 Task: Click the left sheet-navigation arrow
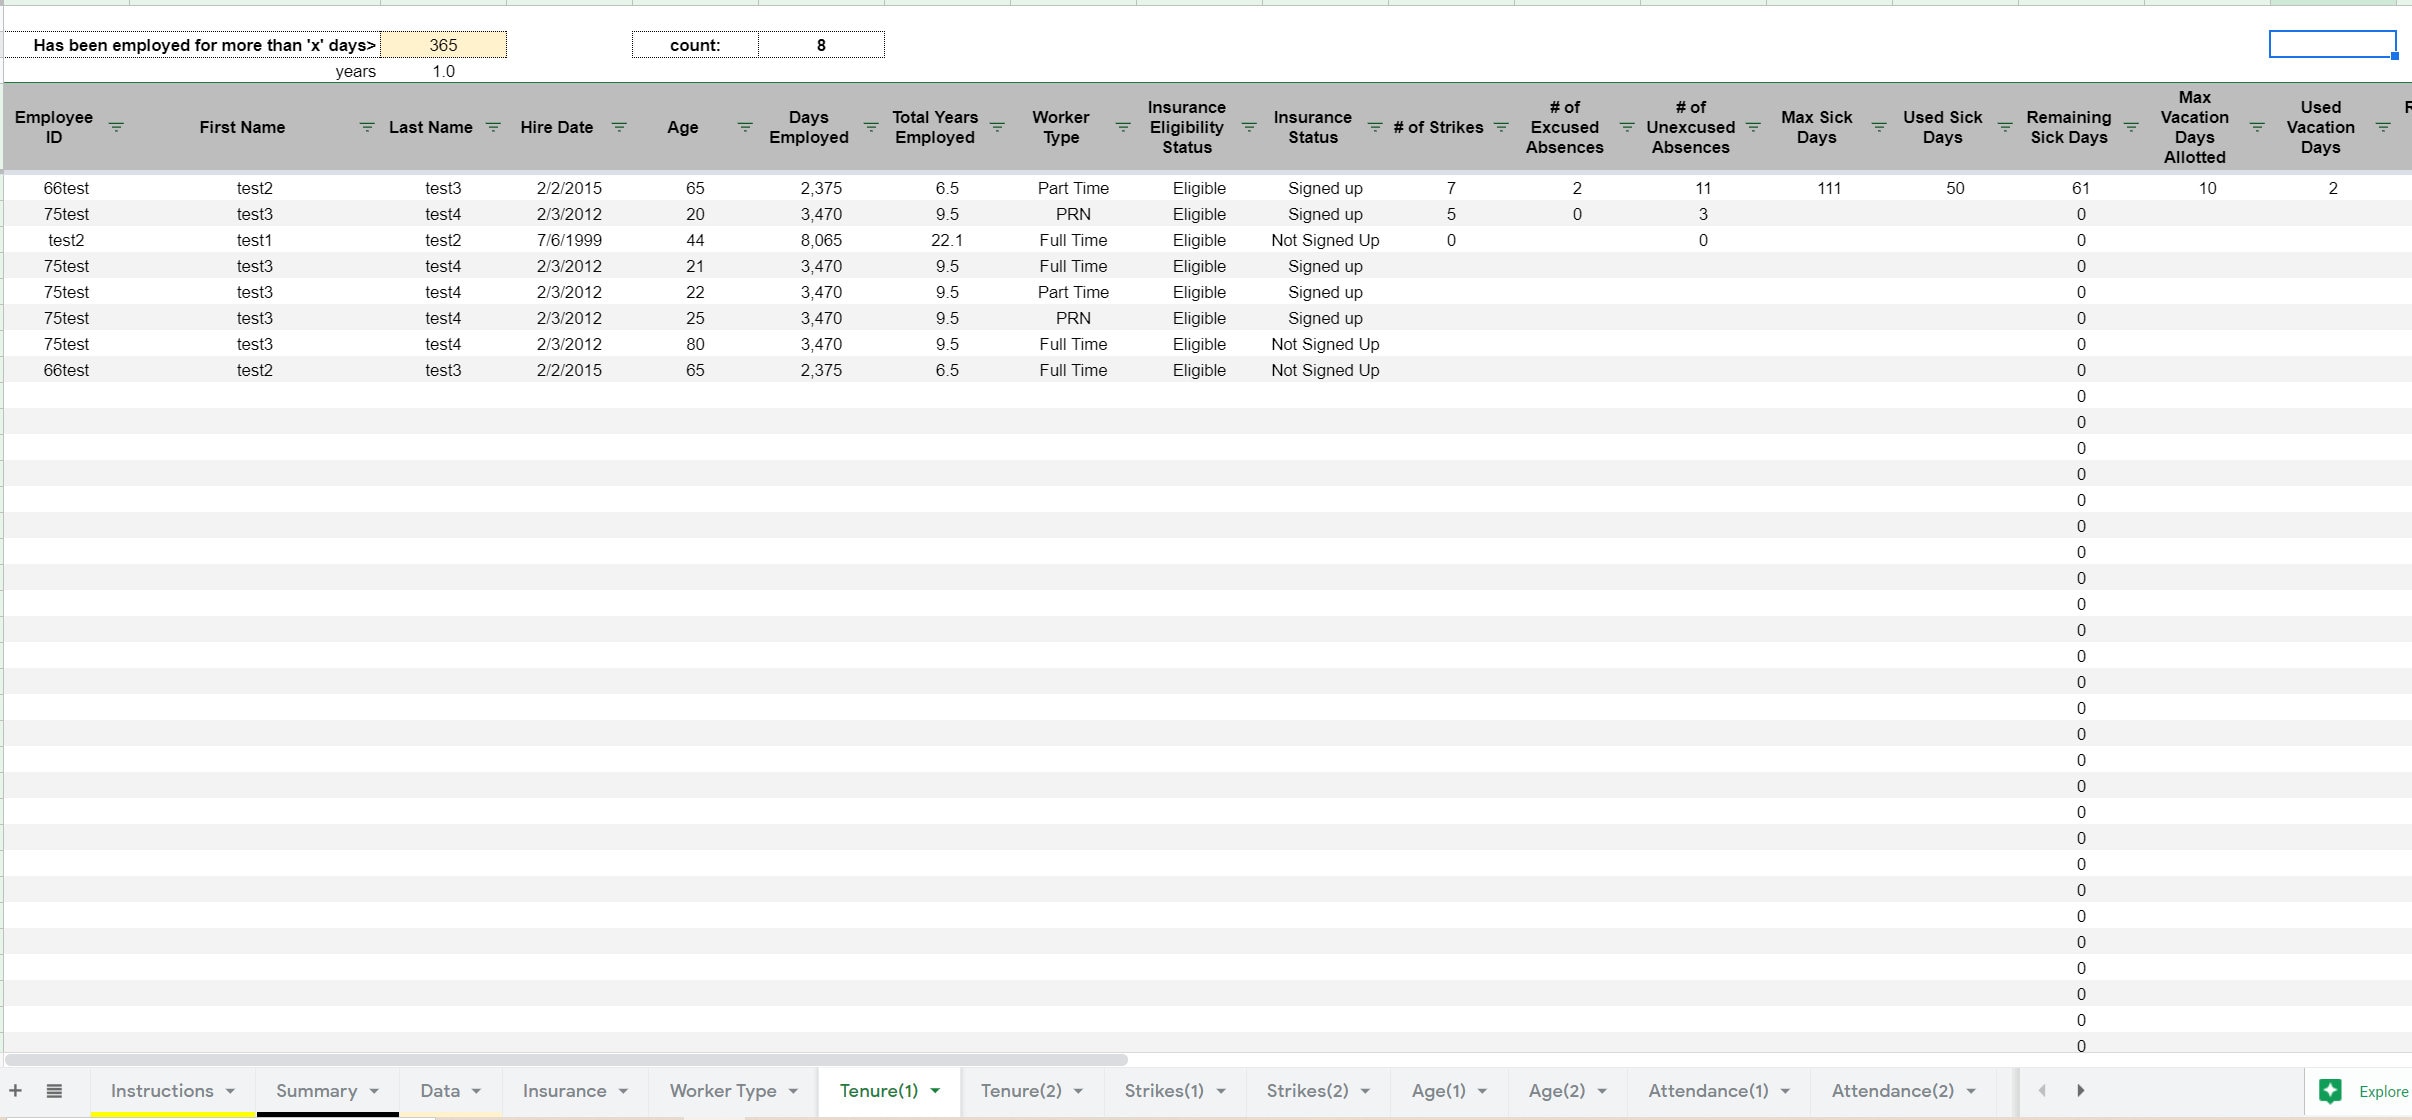pos(2041,1090)
